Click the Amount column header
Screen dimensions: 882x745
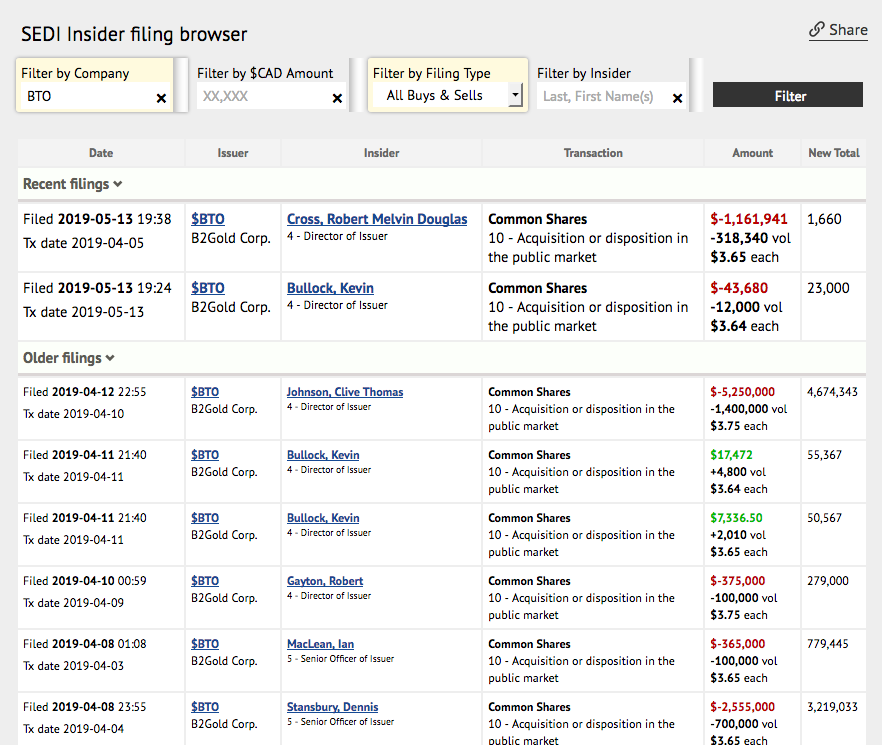(752, 153)
